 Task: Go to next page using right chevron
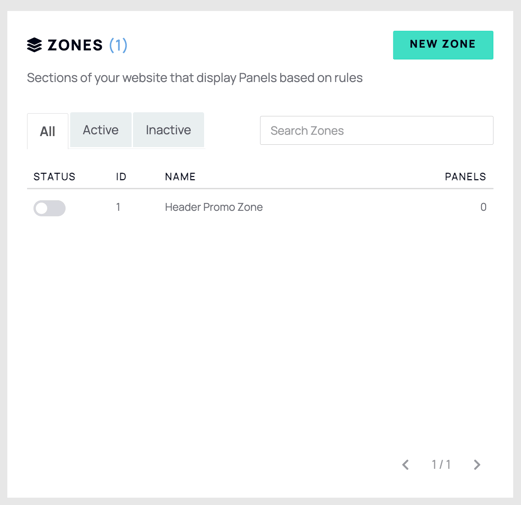(477, 464)
